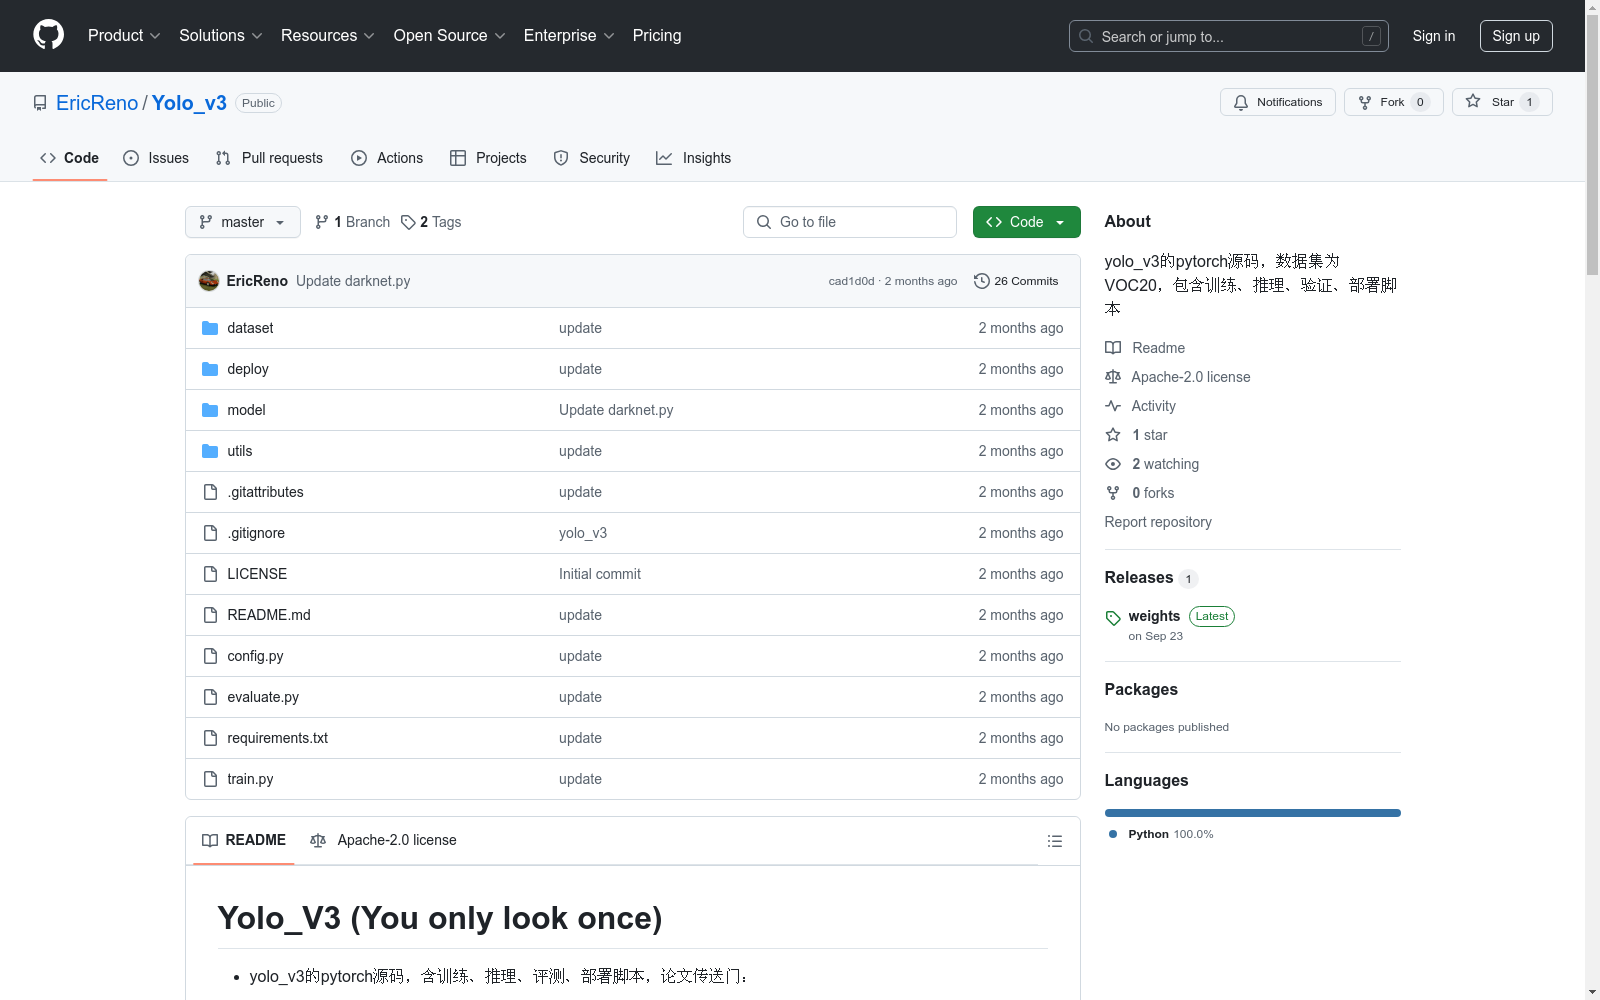The height and width of the screenshot is (1000, 1600).
Task: Click the Fork button
Action: [1393, 102]
